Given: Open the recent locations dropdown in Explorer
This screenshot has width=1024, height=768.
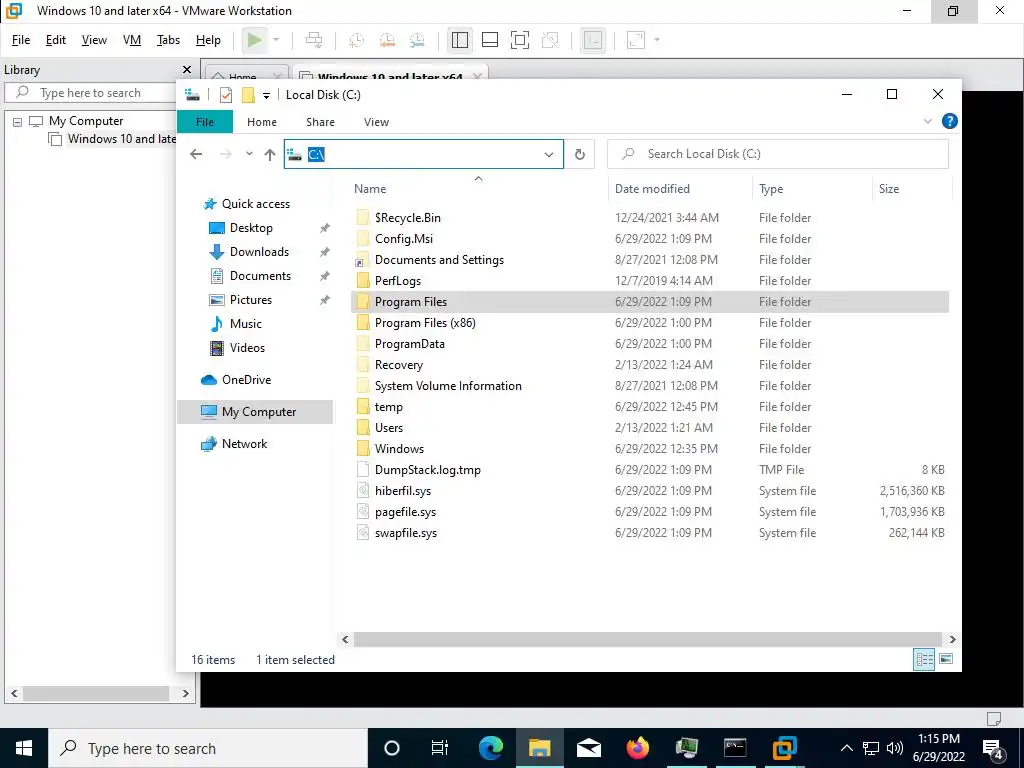Looking at the screenshot, I should (x=249, y=155).
